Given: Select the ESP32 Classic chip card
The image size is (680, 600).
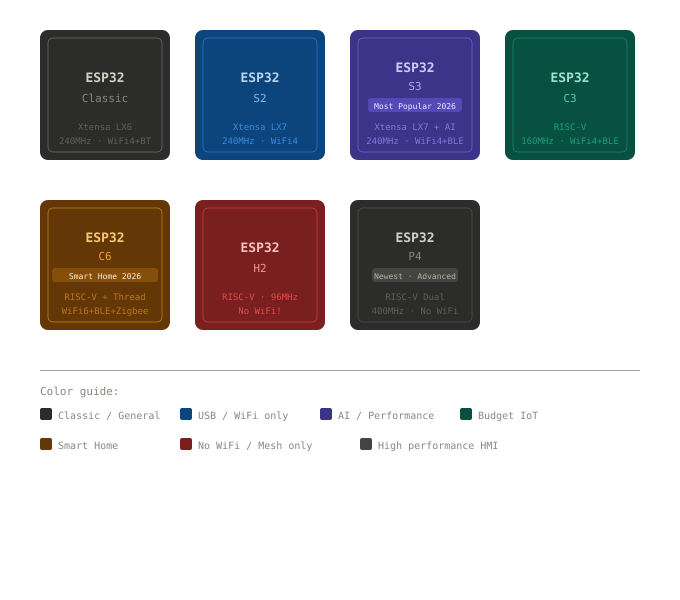Looking at the screenshot, I should point(105,95).
